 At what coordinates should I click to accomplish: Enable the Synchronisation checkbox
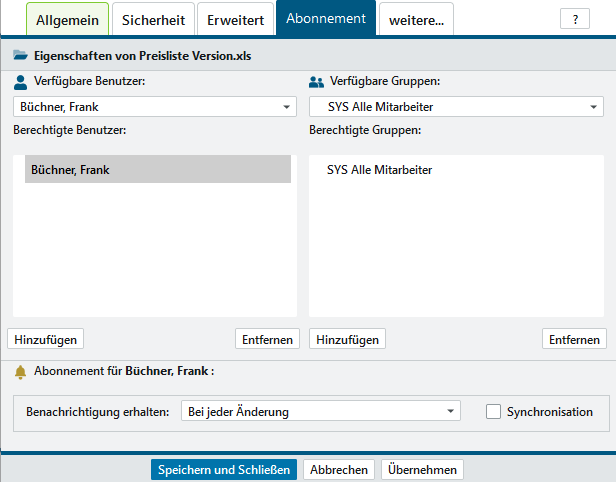(493, 411)
